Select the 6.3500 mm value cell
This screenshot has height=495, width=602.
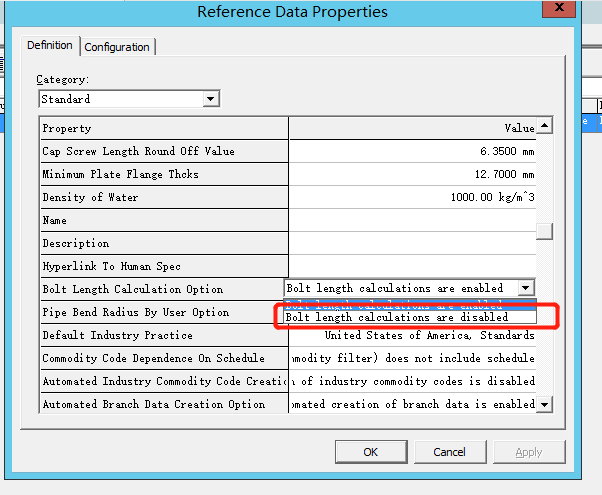(412, 151)
